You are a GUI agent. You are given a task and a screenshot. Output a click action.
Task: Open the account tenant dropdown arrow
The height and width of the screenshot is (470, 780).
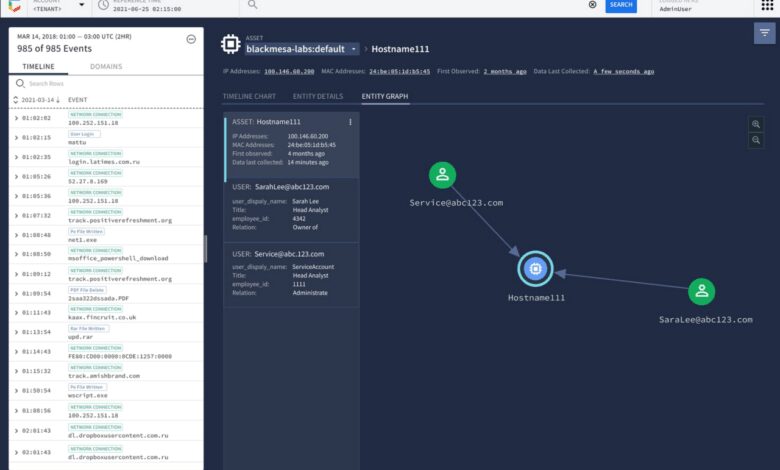[x=82, y=5]
